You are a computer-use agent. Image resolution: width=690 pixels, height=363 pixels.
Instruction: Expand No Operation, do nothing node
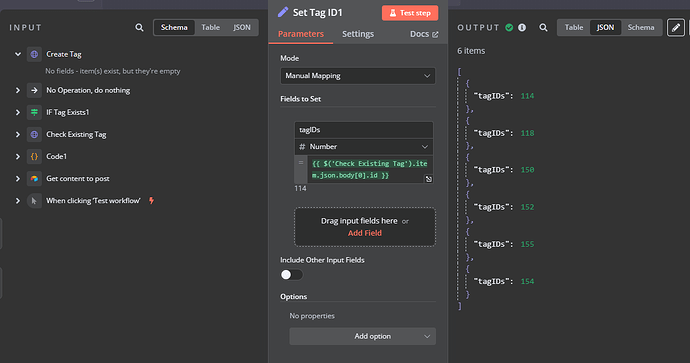18,90
